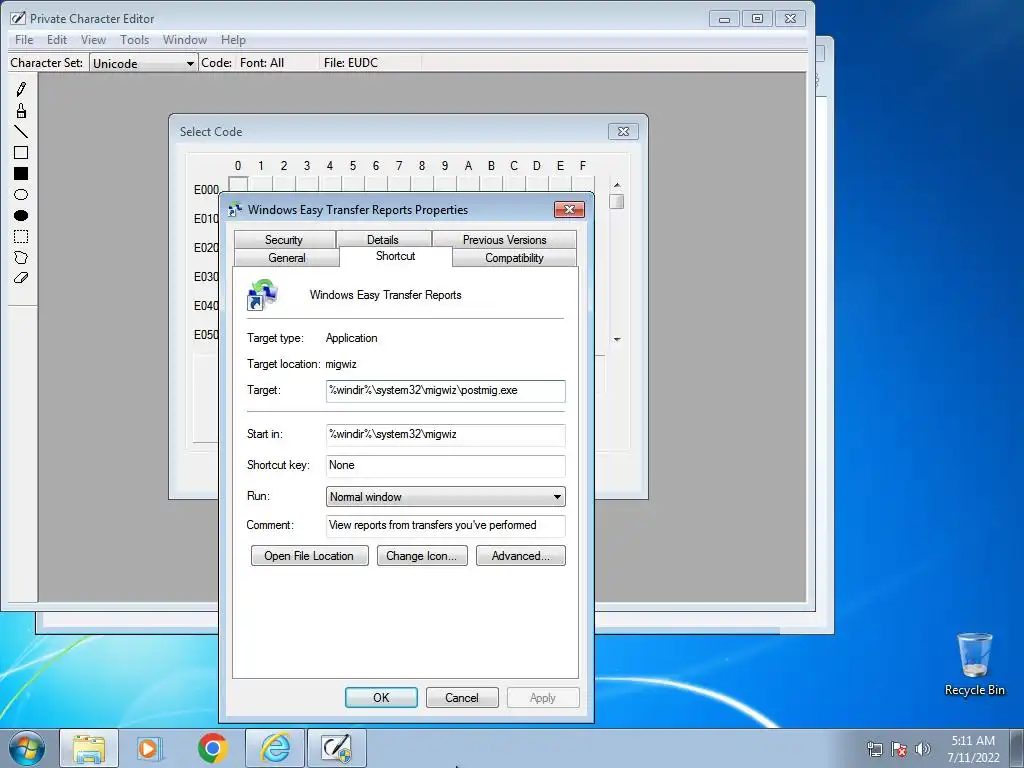Click the taskbar clock showing 5:11 AM
The width and height of the screenshot is (1024, 768).
point(973,749)
